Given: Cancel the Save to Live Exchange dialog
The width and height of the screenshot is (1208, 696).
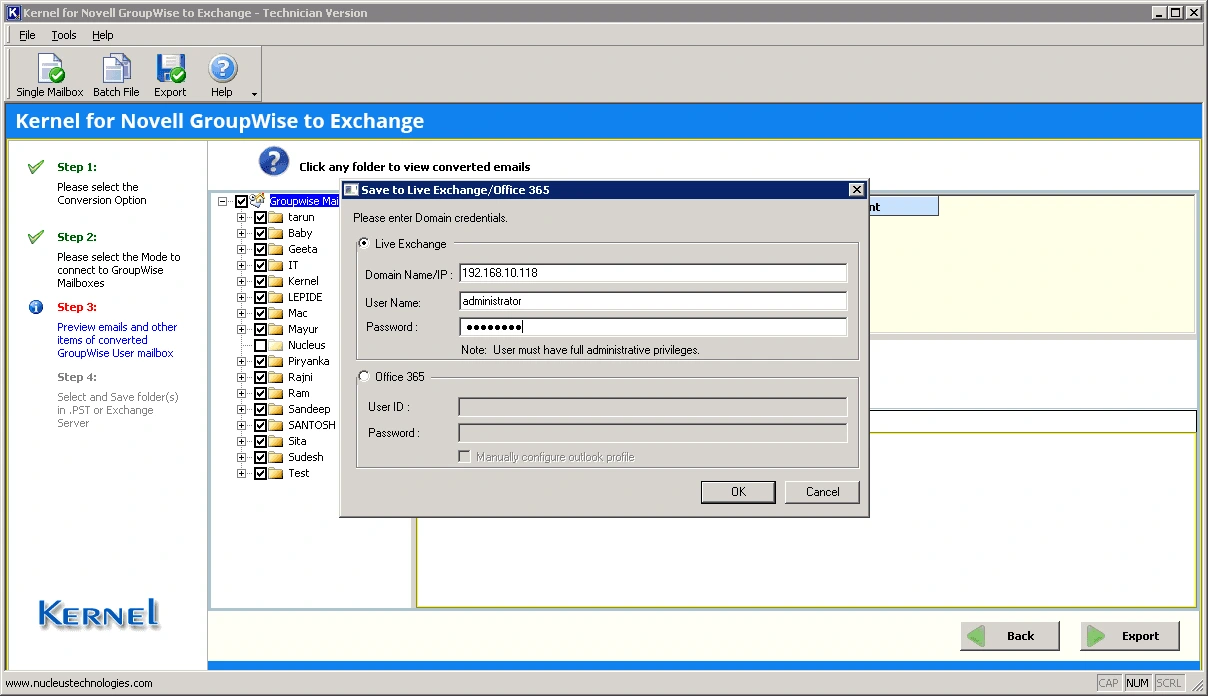Looking at the screenshot, I should pyautogui.click(x=822, y=492).
